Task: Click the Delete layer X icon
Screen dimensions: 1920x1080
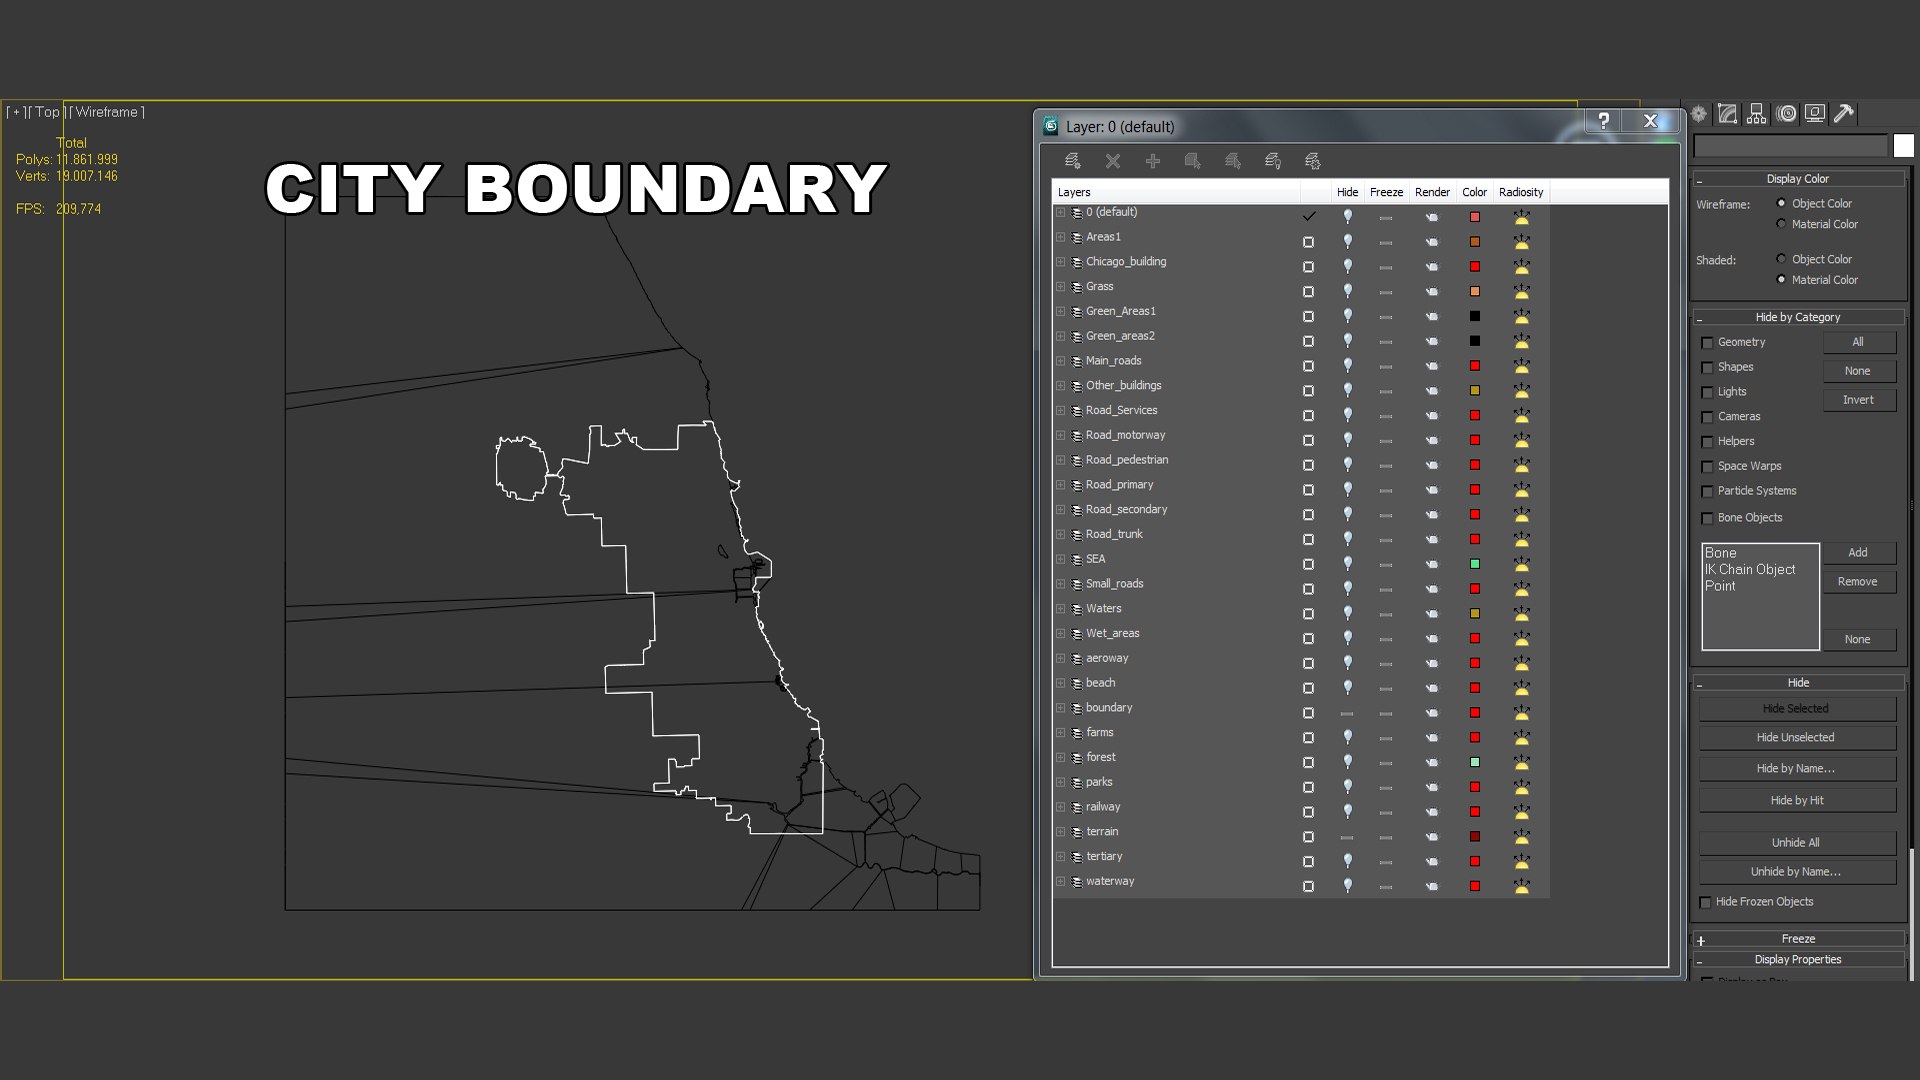Action: click(x=1112, y=161)
